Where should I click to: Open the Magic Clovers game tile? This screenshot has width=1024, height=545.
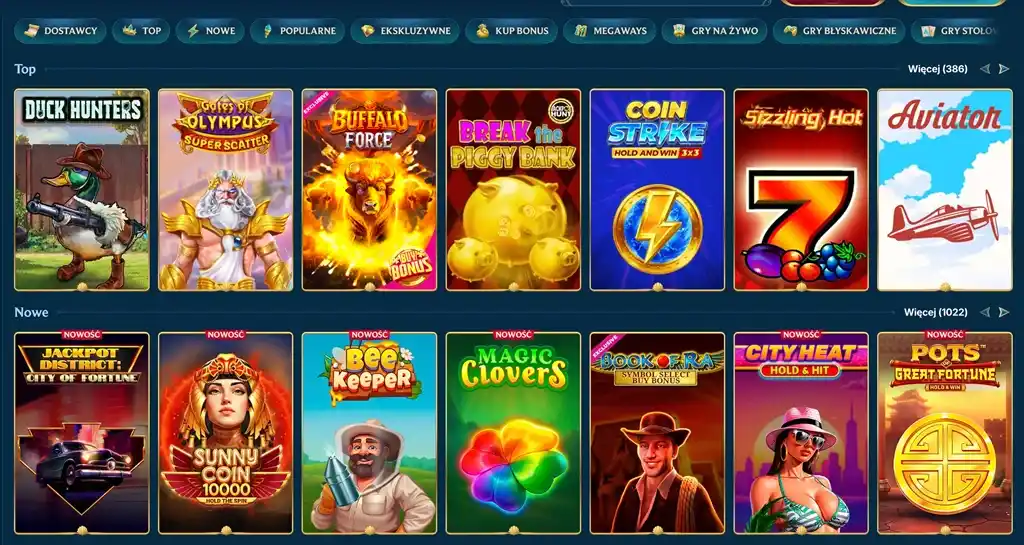tap(513, 433)
